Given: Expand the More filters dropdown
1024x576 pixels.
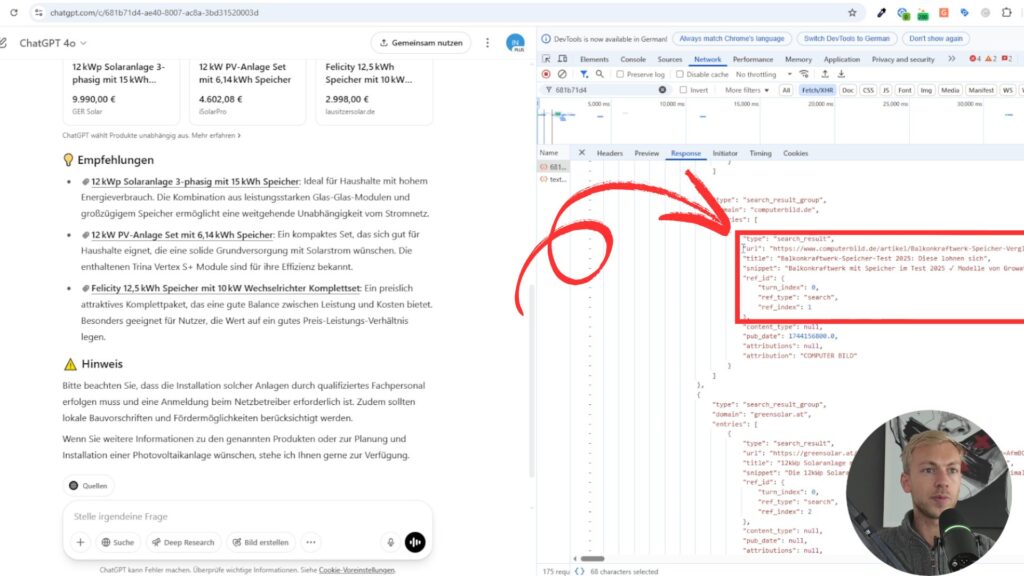Looking at the screenshot, I should point(747,90).
